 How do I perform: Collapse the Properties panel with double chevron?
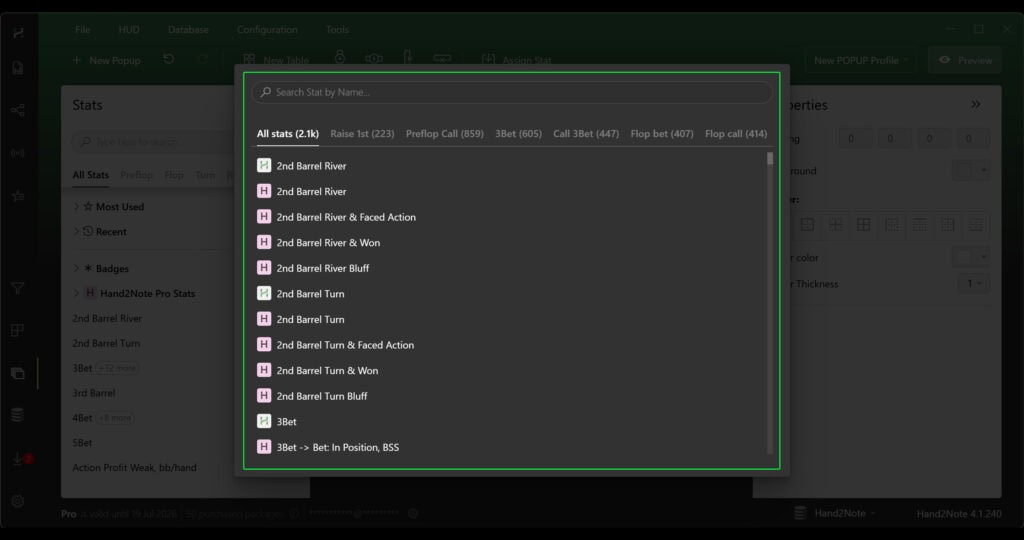(x=976, y=104)
